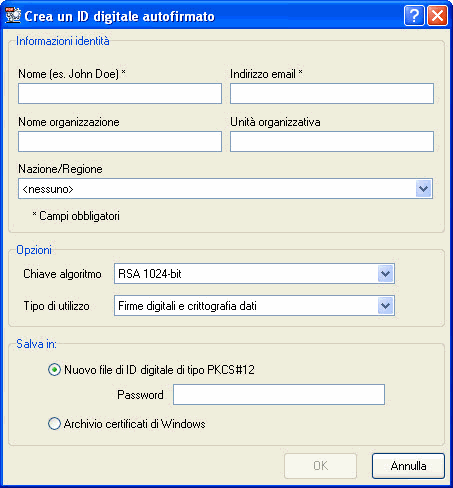
Task: Click the Informazioni identità group heading
Action: [x=63, y=41]
